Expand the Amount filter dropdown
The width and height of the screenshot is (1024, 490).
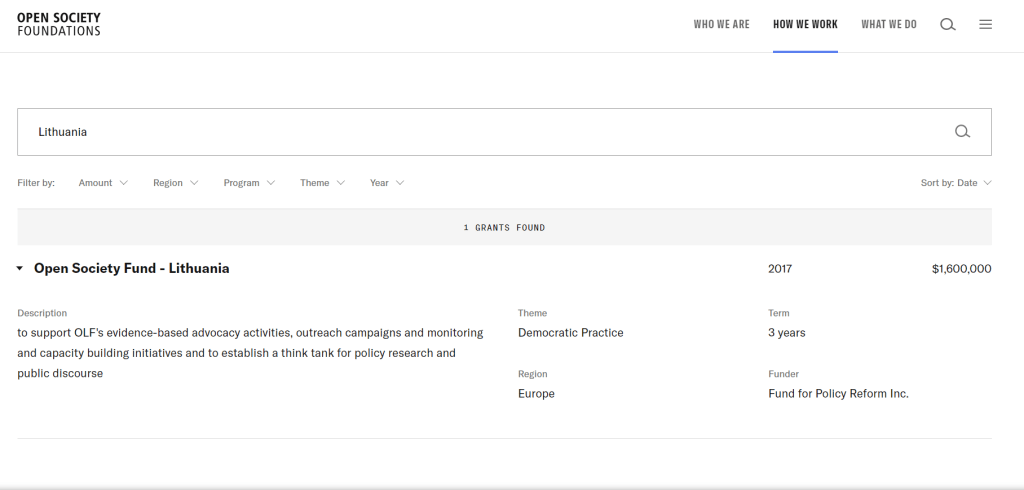click(103, 183)
